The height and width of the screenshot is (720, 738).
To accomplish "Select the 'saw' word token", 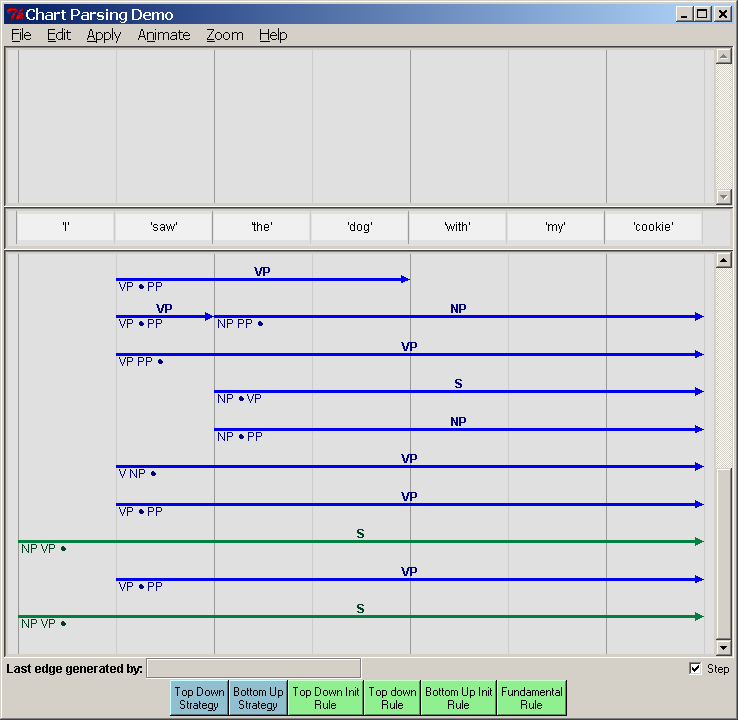I will coord(164,227).
